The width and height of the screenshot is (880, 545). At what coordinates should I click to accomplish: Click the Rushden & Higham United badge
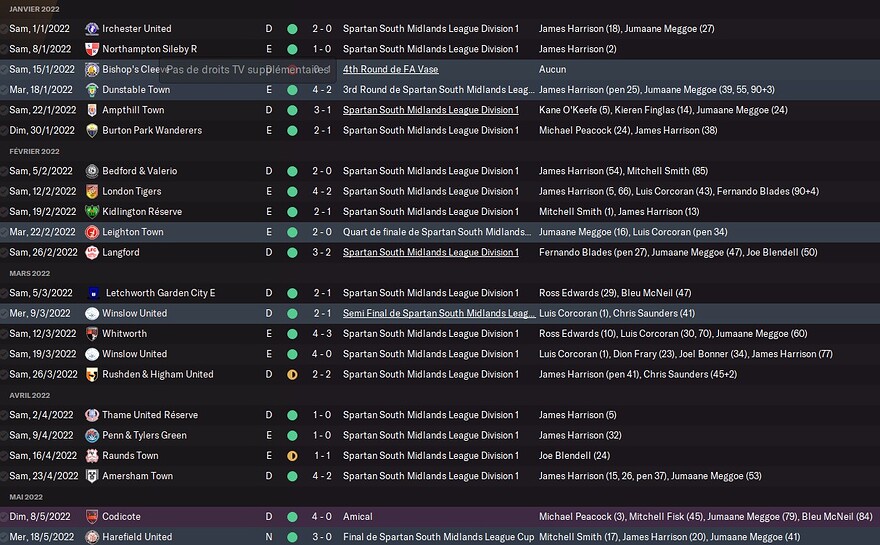click(x=92, y=374)
